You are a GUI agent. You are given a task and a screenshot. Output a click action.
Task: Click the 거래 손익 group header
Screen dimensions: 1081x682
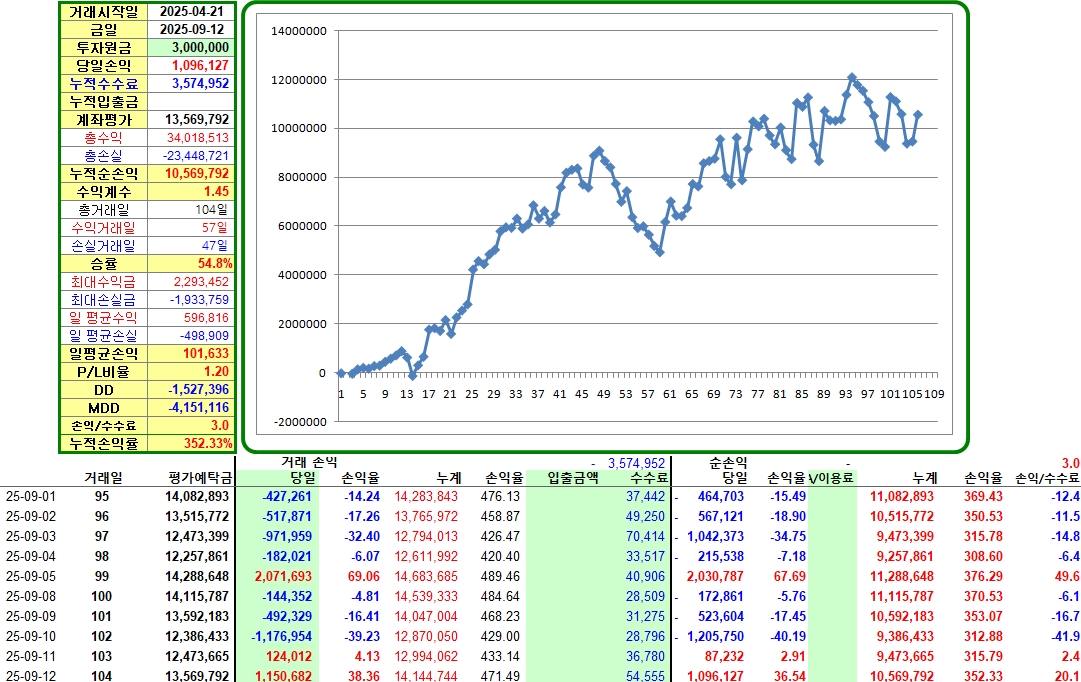tap(309, 462)
